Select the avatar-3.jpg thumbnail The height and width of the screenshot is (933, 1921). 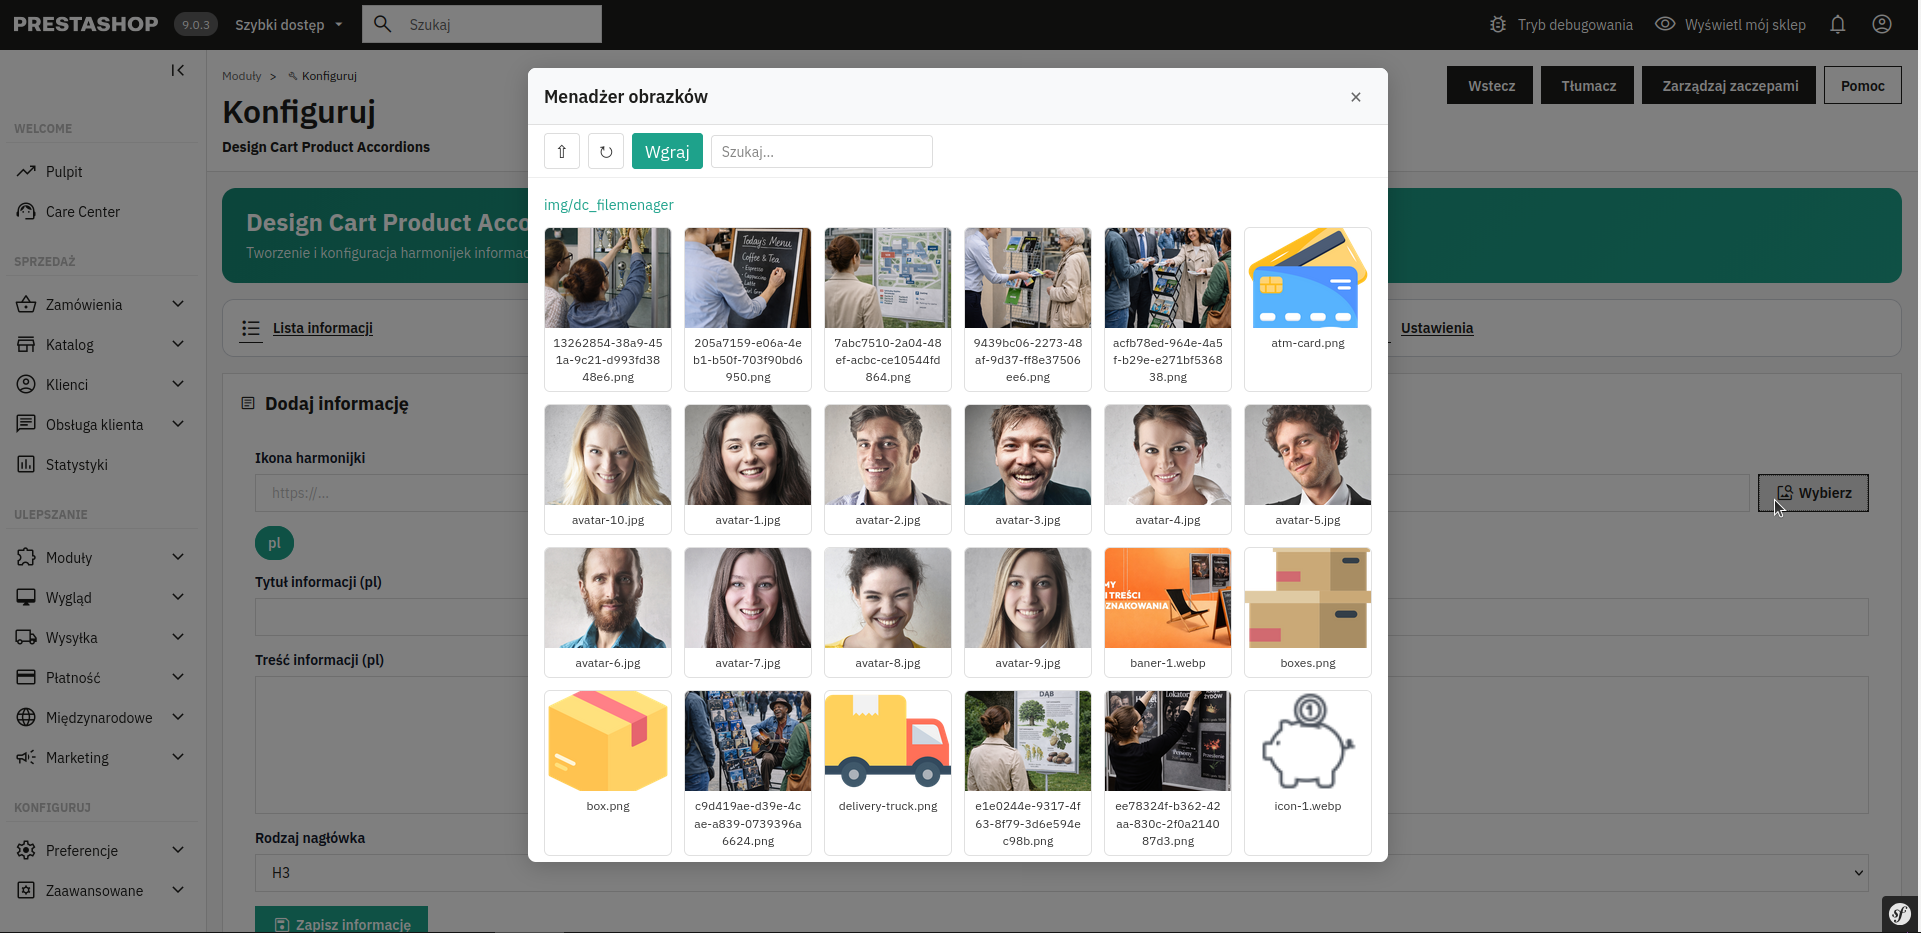click(x=1028, y=469)
